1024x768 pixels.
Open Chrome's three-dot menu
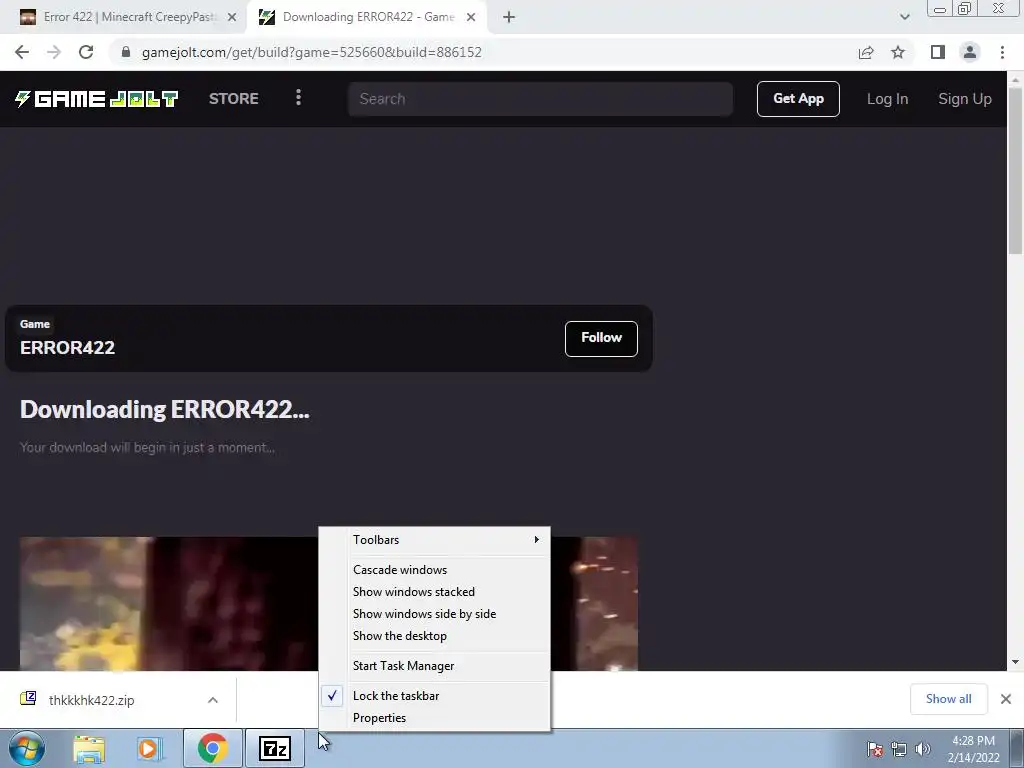point(1002,52)
